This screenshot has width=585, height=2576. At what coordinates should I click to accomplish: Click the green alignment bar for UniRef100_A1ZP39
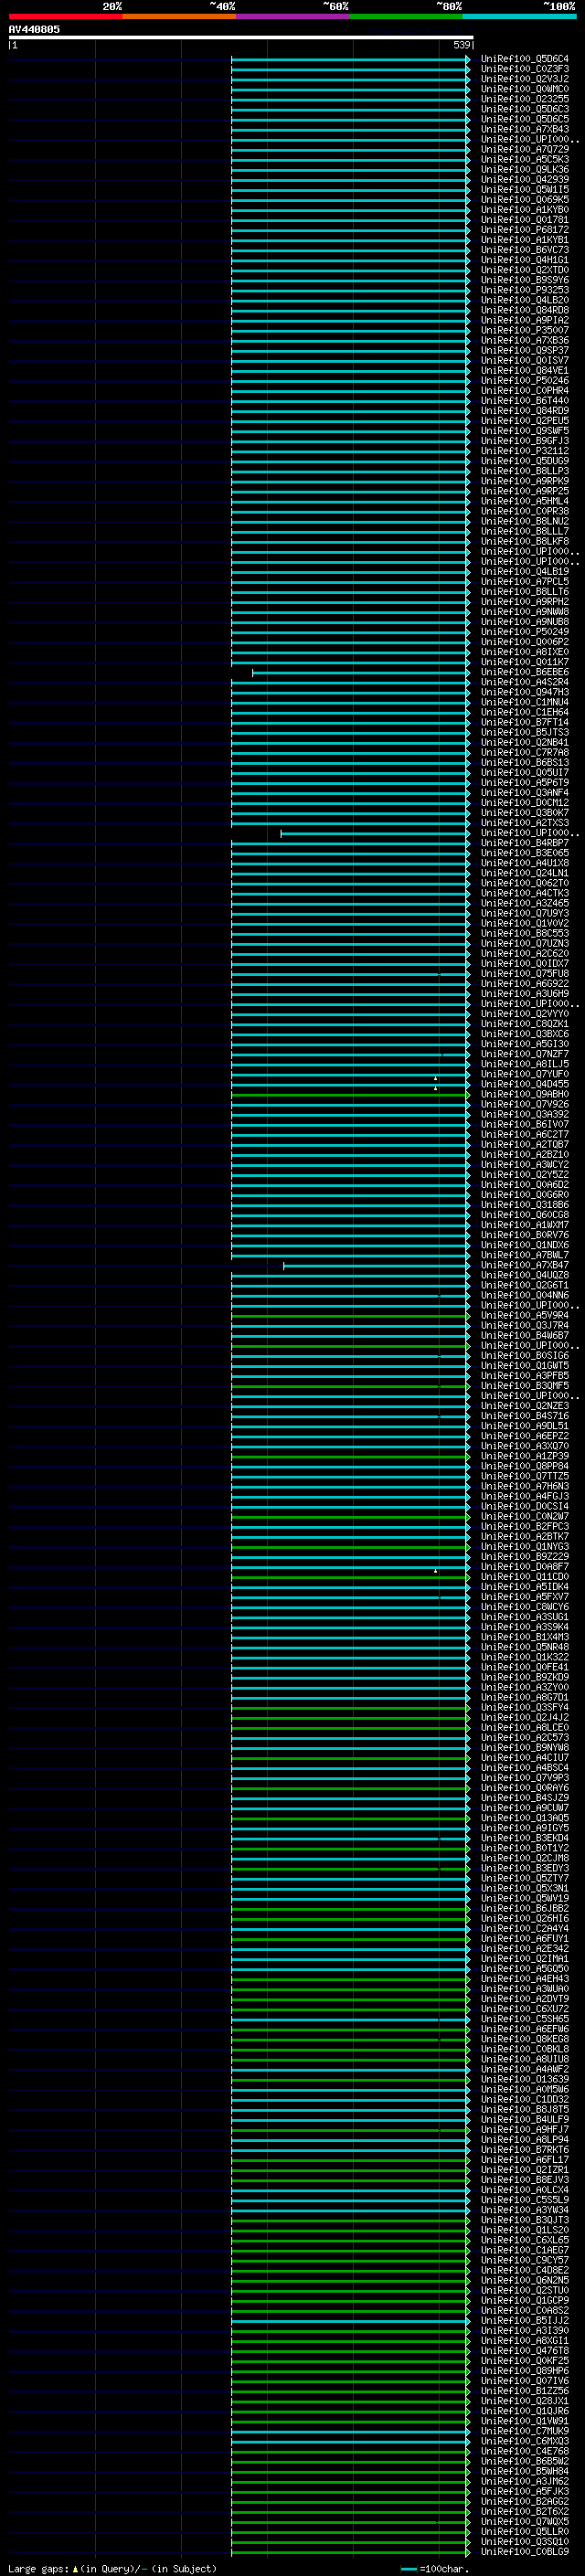click(350, 1456)
